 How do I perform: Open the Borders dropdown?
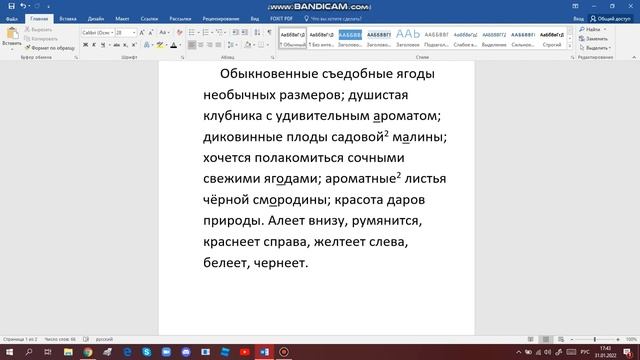[x=267, y=45]
